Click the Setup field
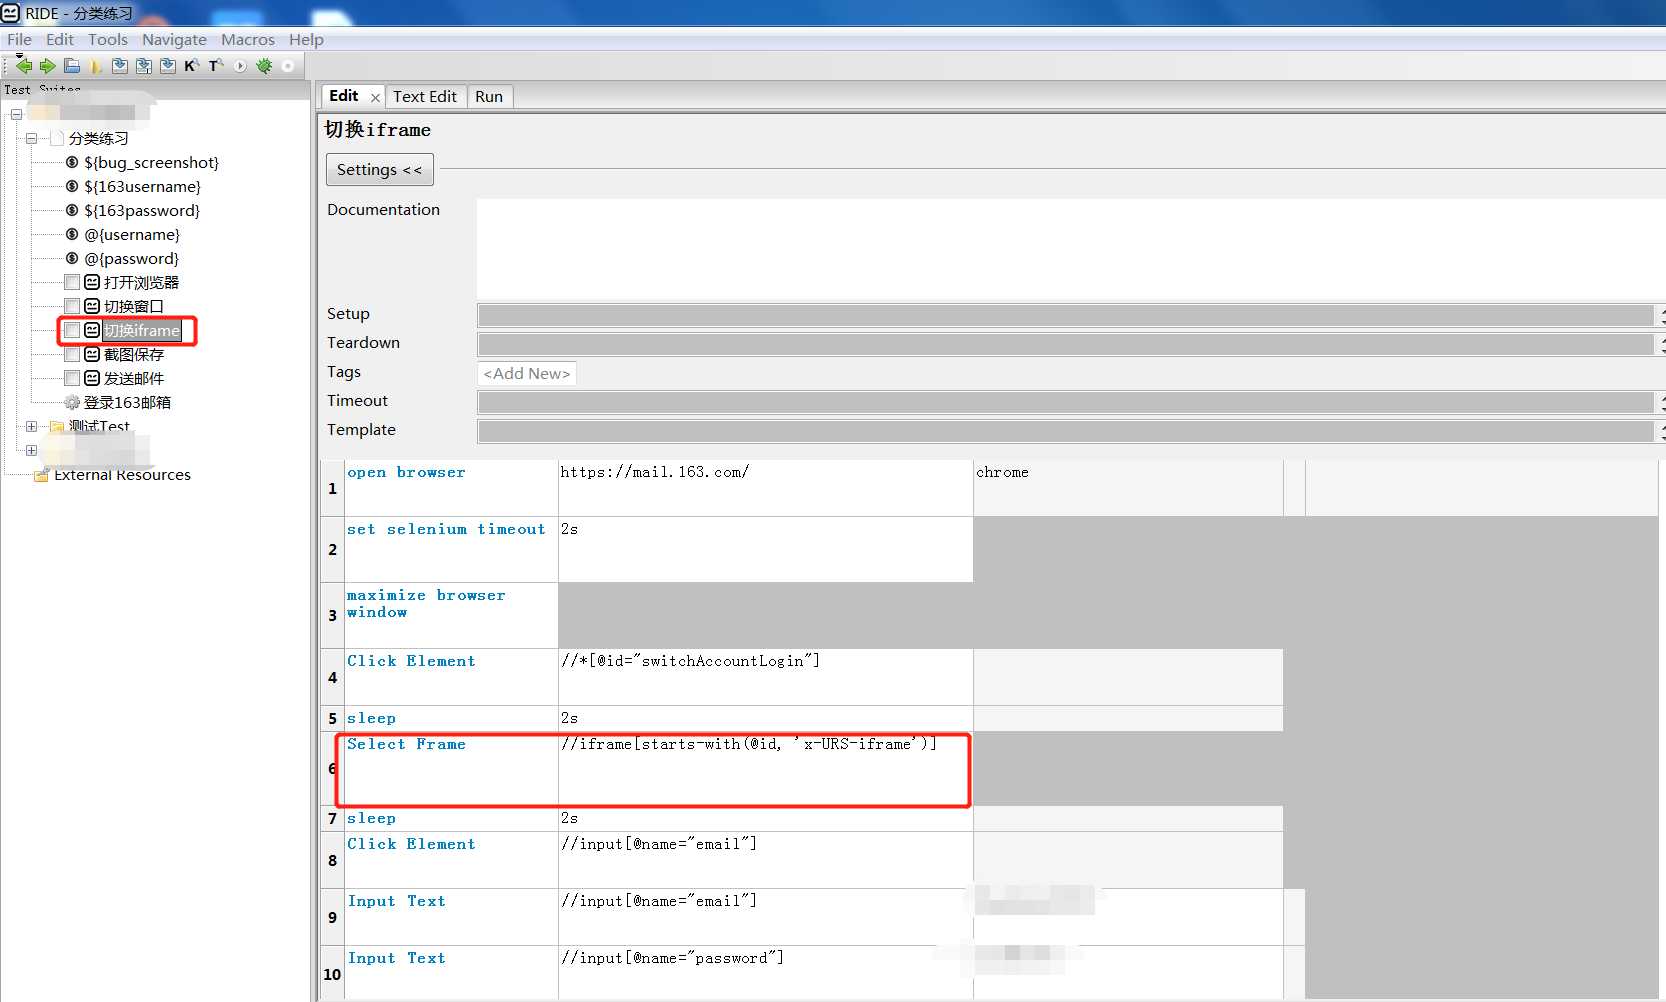 click(x=1065, y=315)
